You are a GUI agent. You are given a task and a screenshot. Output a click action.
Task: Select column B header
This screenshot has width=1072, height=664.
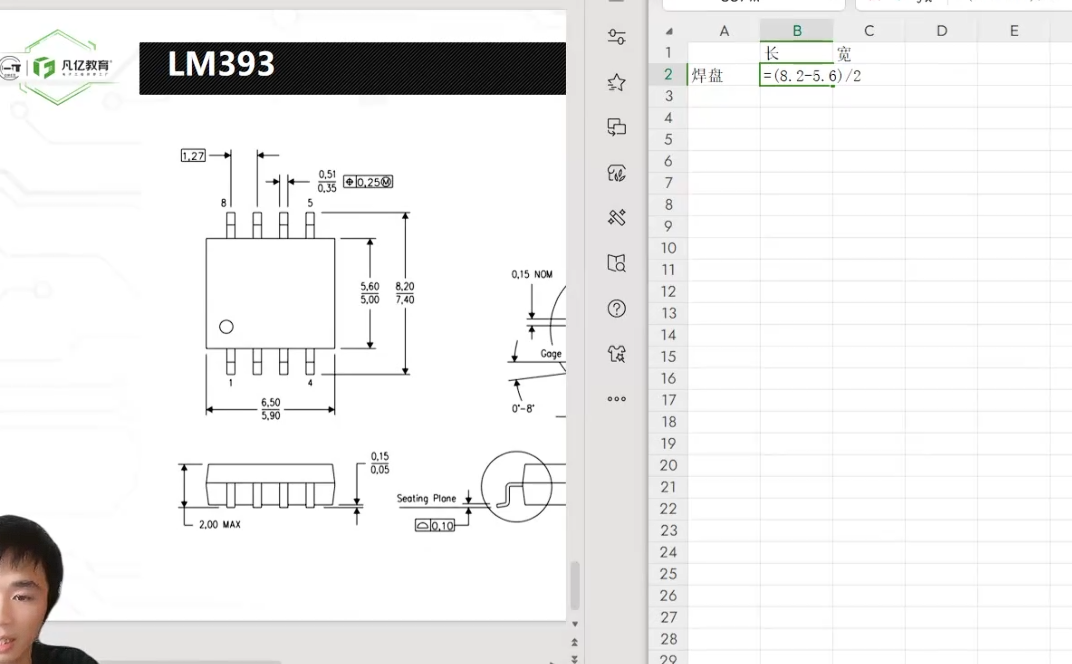(x=796, y=31)
